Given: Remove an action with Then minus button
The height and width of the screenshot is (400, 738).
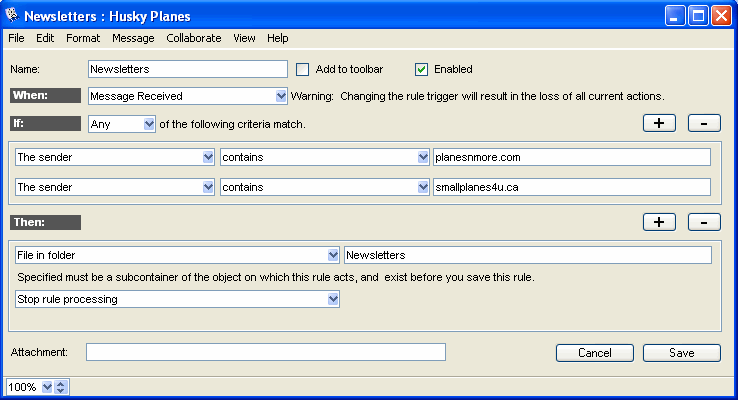Looking at the screenshot, I should pyautogui.click(x=704, y=222).
